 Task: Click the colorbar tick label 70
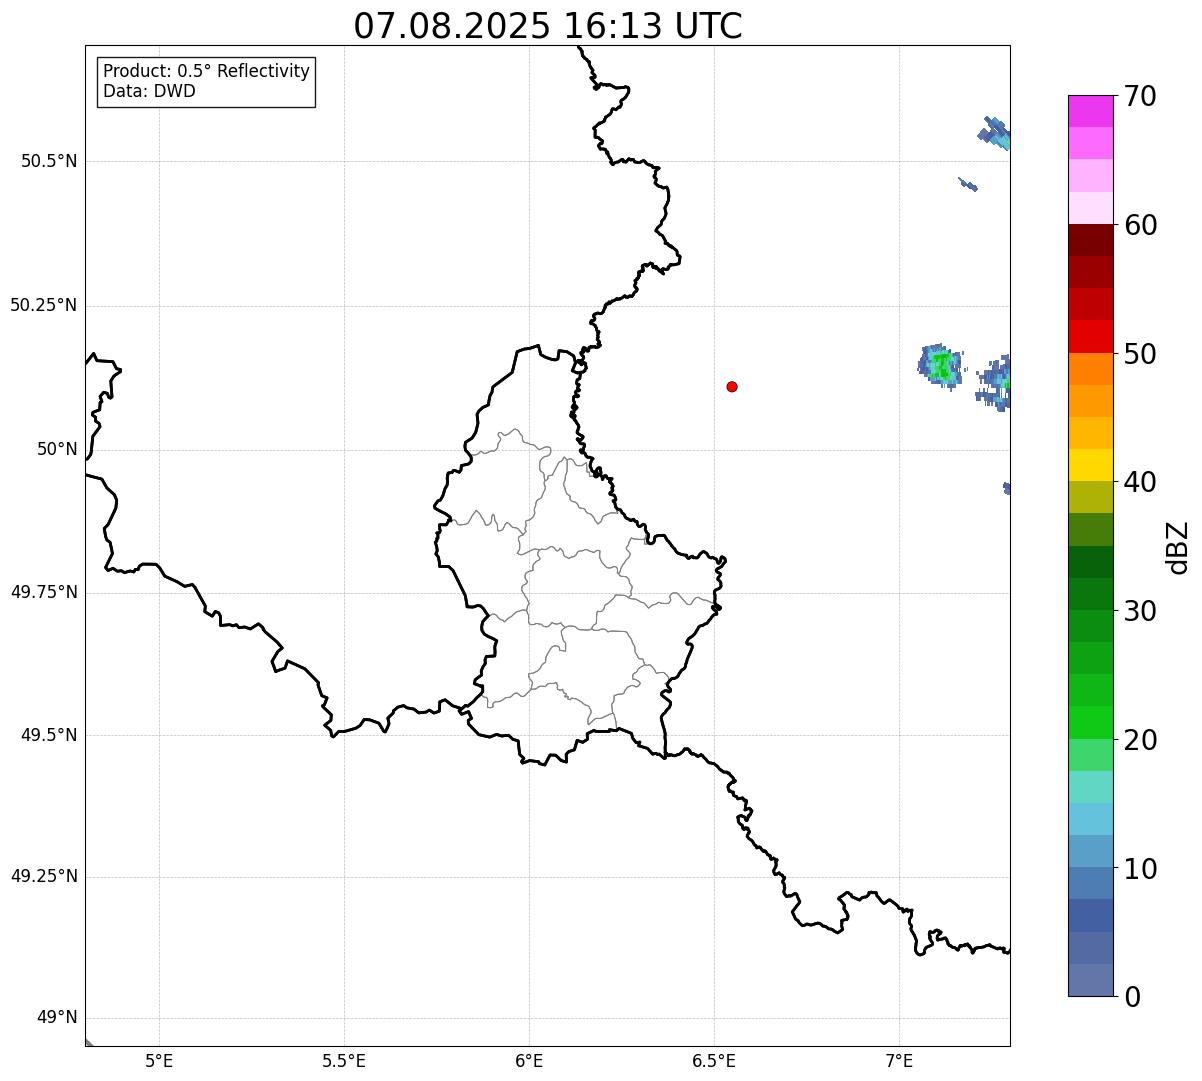(1140, 96)
